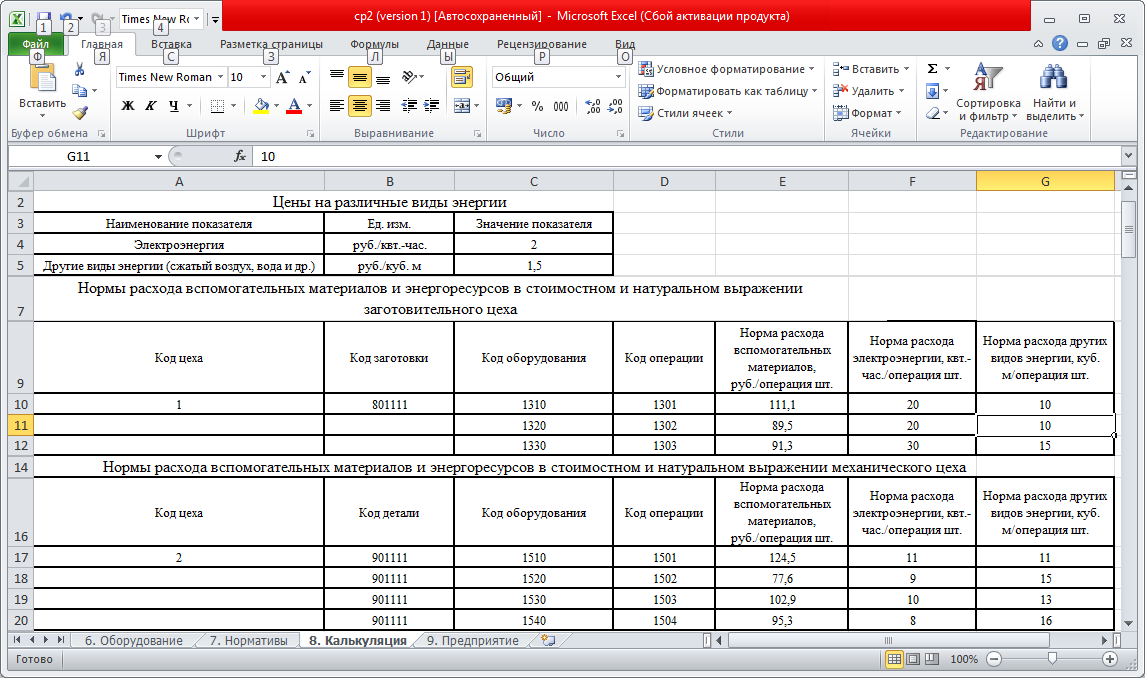The width and height of the screenshot is (1145, 678).
Task: Increase font size with the large A icon
Action: coord(283,77)
